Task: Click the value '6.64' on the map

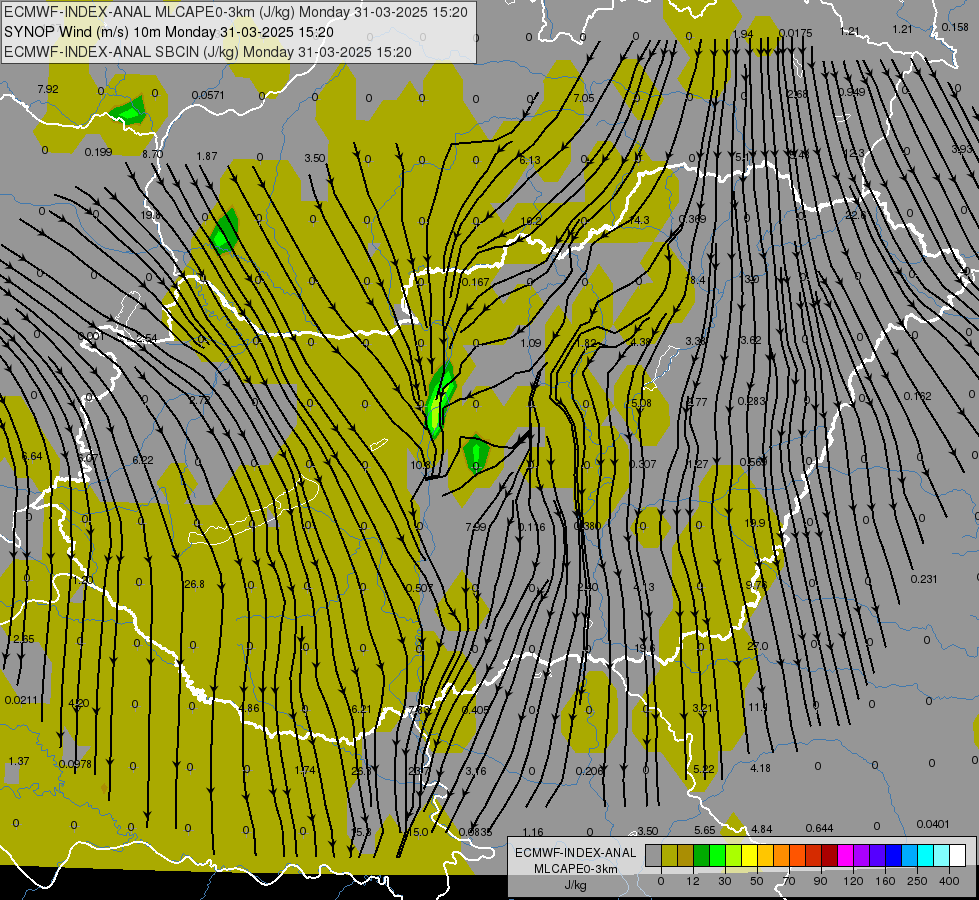Action: pyautogui.click(x=32, y=457)
